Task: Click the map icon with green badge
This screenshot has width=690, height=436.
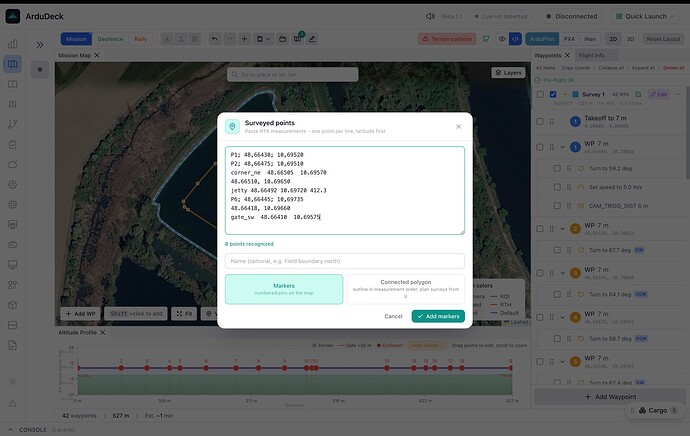Action: click(x=298, y=39)
